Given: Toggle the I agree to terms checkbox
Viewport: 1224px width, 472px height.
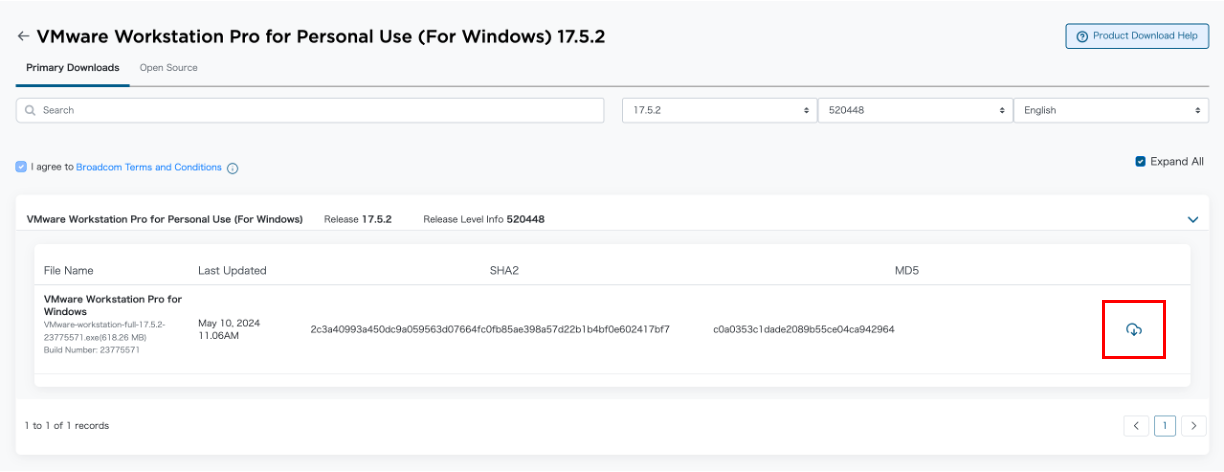Looking at the screenshot, I should pyautogui.click(x=21, y=167).
